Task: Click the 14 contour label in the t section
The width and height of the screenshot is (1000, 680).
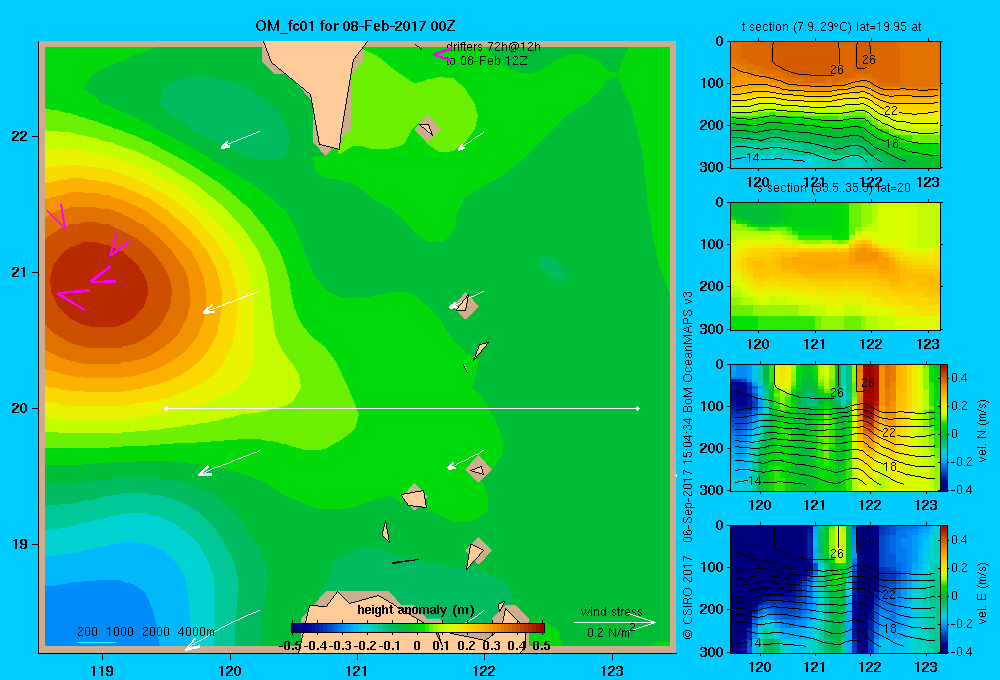Action: tap(753, 158)
